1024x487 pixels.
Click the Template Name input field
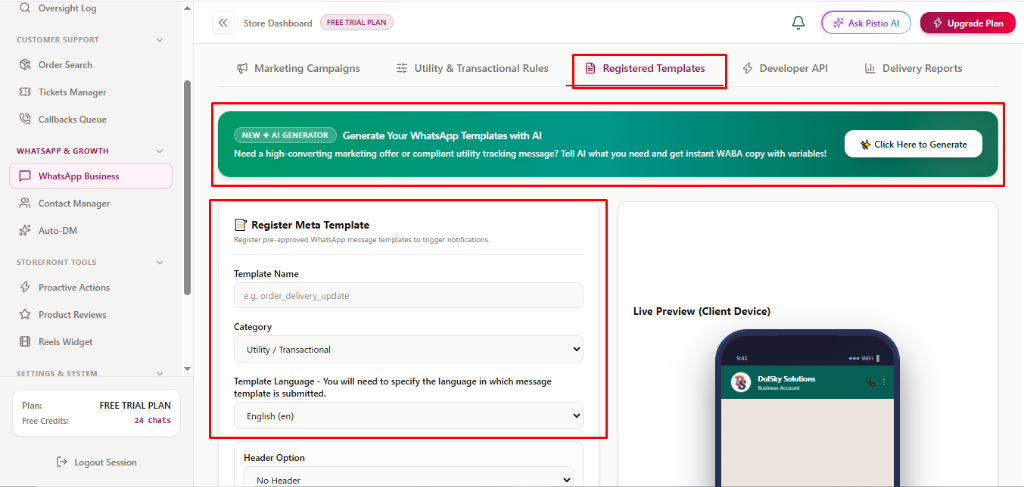409,295
